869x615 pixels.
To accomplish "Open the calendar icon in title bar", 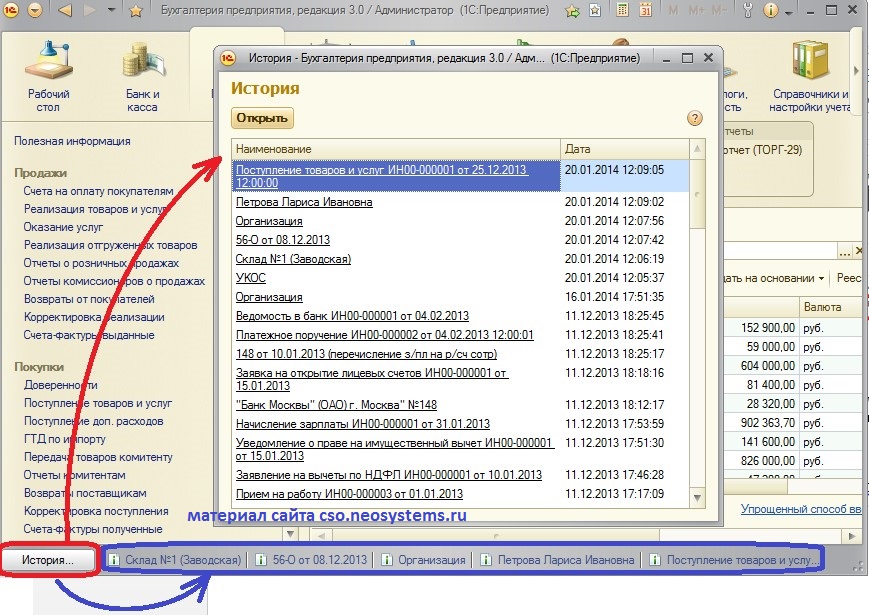I will pos(646,10).
